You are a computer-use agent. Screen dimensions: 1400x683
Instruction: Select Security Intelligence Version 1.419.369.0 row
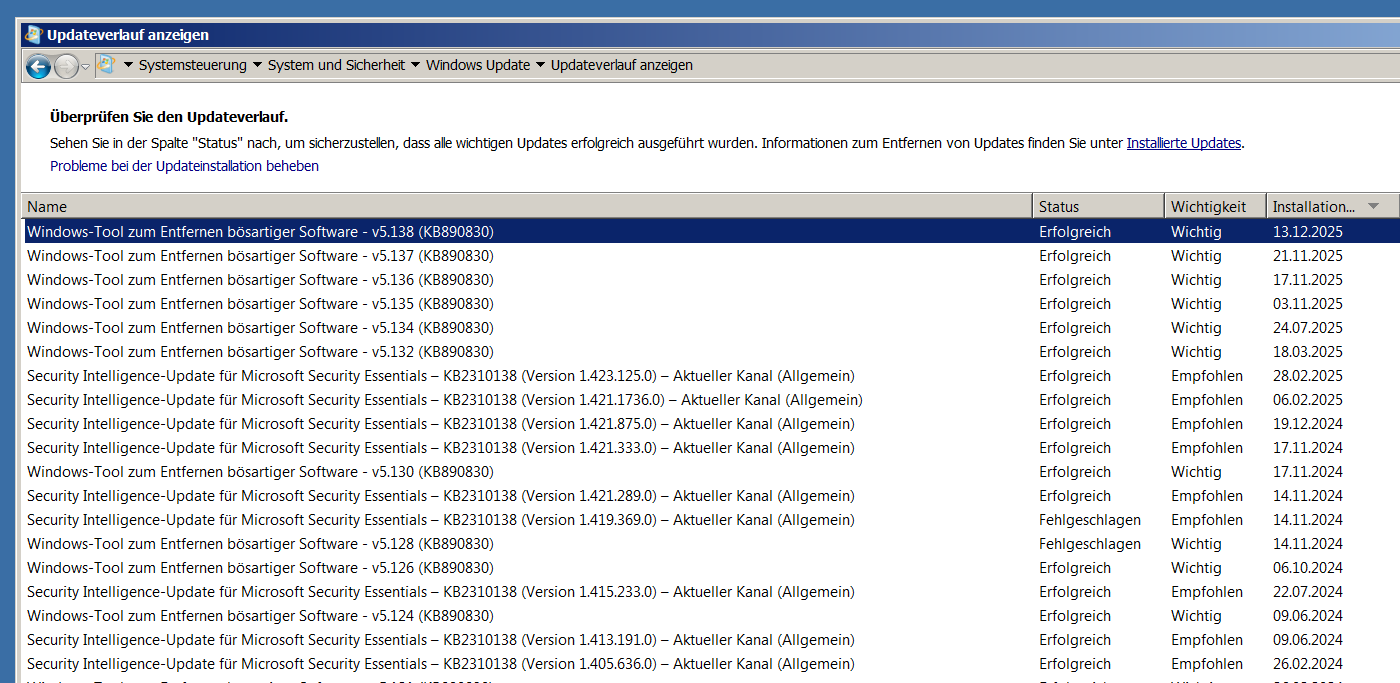click(711, 520)
